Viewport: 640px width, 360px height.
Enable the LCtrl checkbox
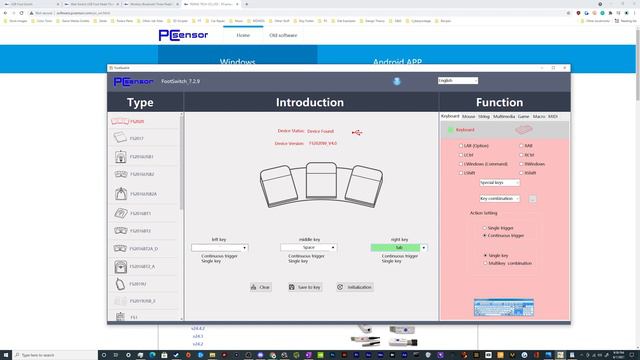coord(461,155)
